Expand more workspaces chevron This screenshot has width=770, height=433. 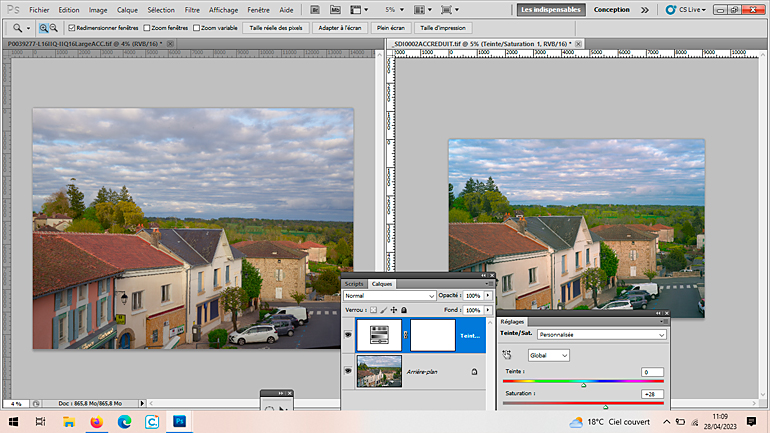point(645,10)
